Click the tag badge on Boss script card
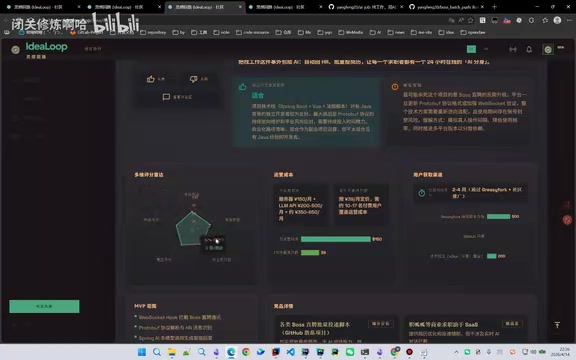Screen dimensions: 576x360 coord(381,324)
